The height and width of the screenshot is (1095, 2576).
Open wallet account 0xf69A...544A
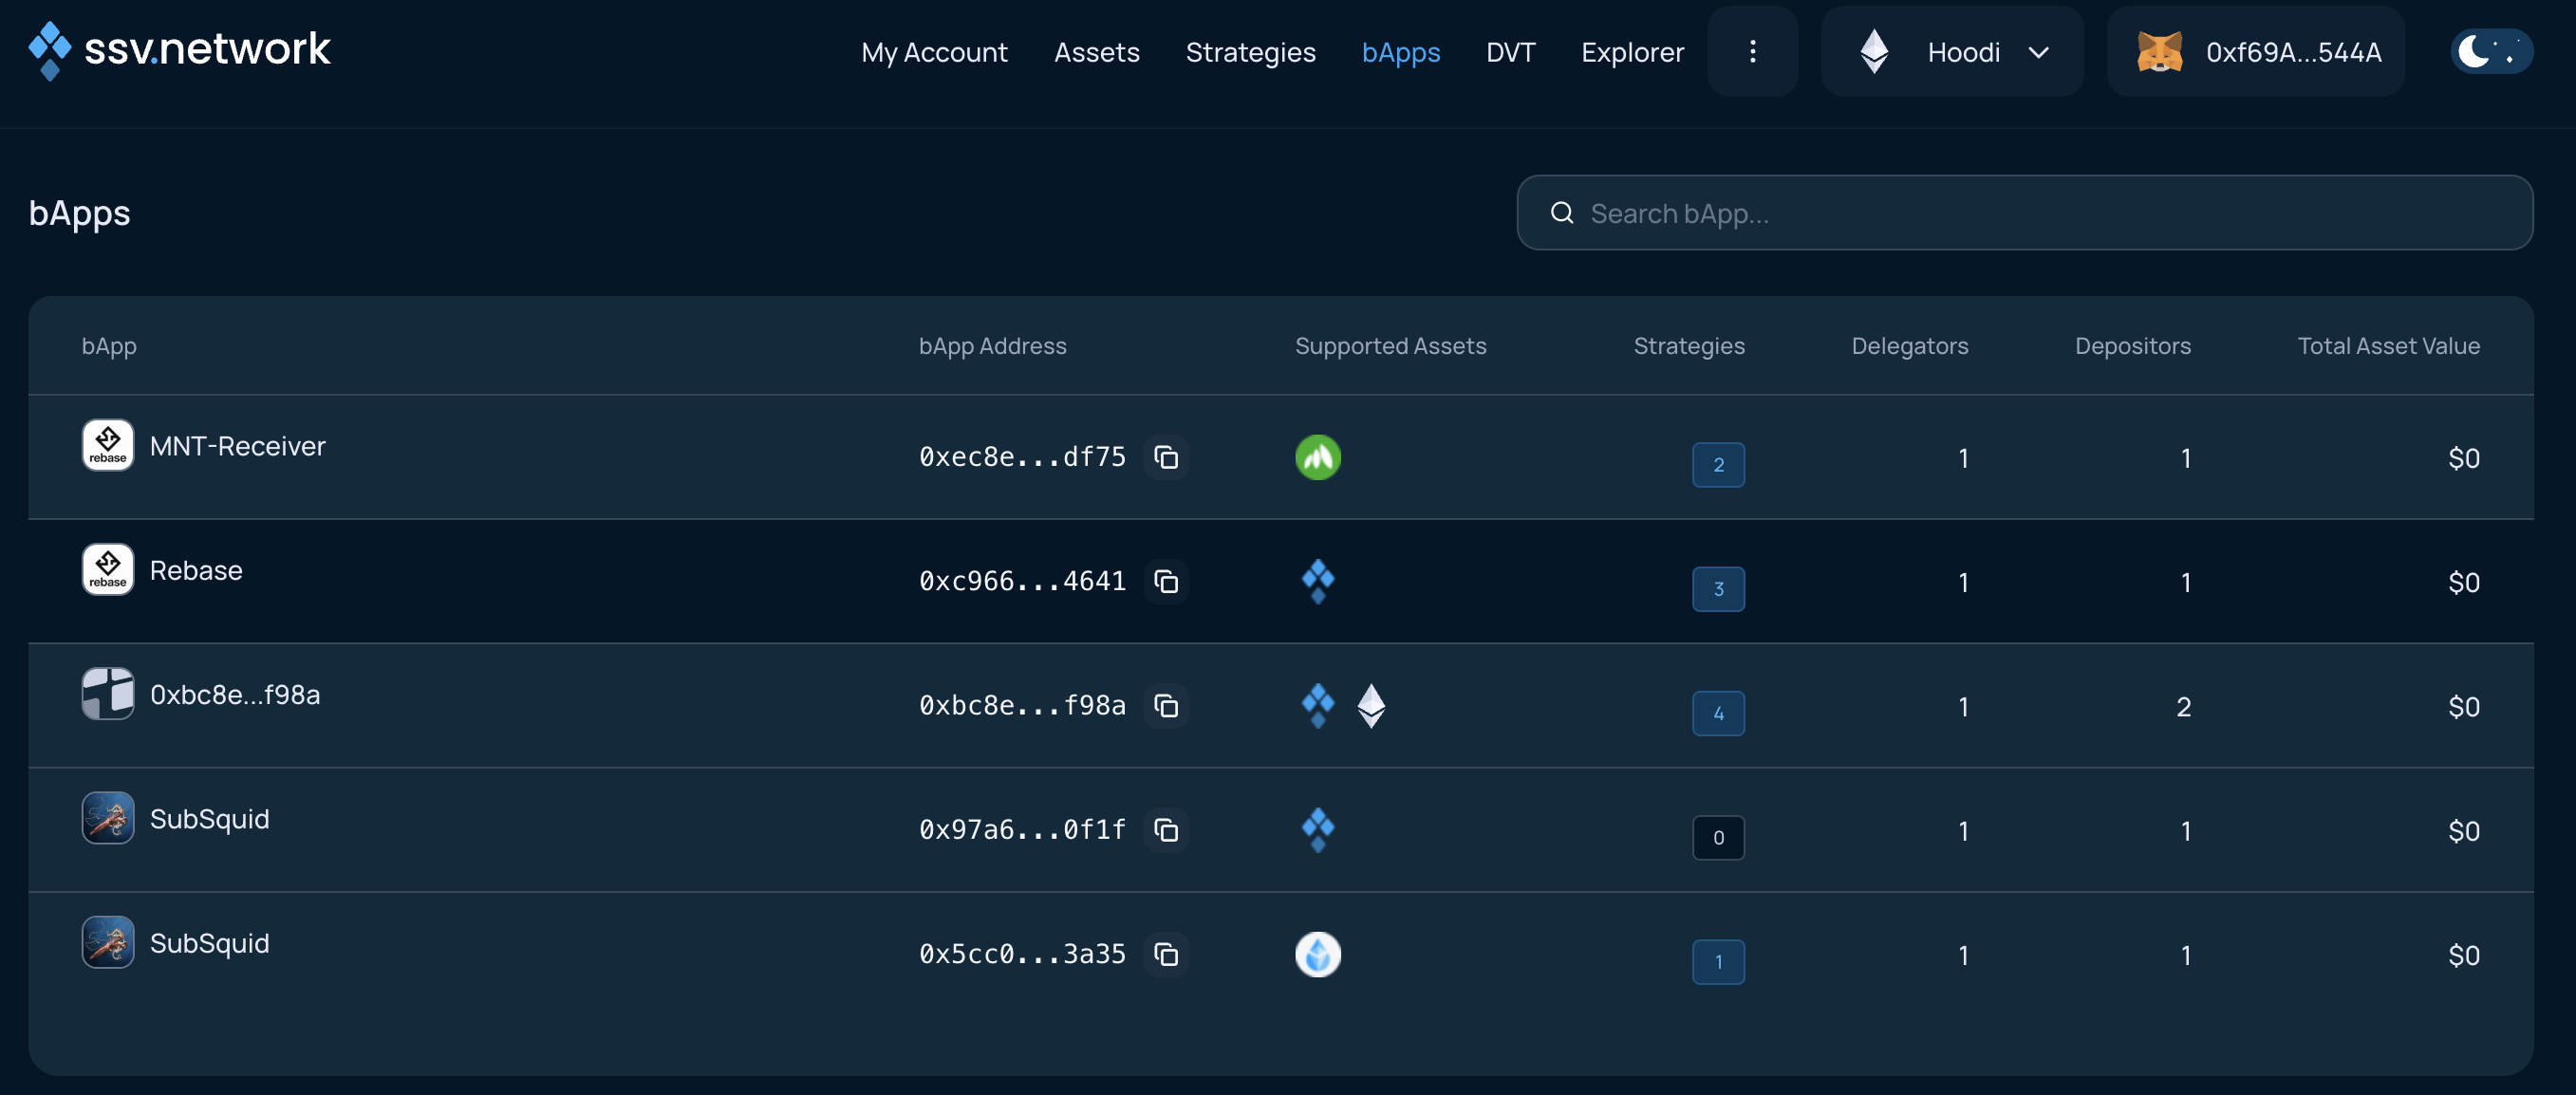point(2255,51)
